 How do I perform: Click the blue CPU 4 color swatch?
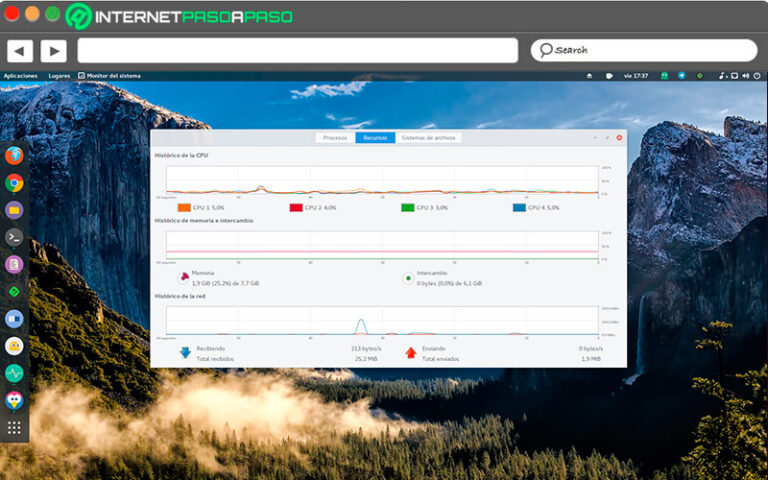(519, 208)
